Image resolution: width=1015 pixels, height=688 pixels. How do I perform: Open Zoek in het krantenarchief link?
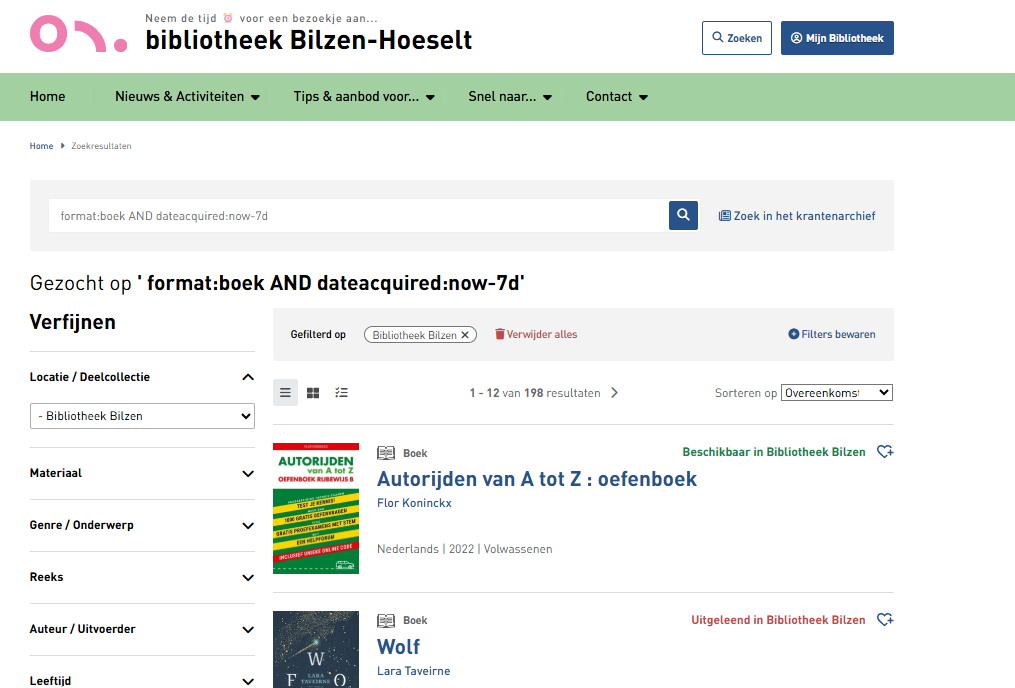tap(797, 215)
